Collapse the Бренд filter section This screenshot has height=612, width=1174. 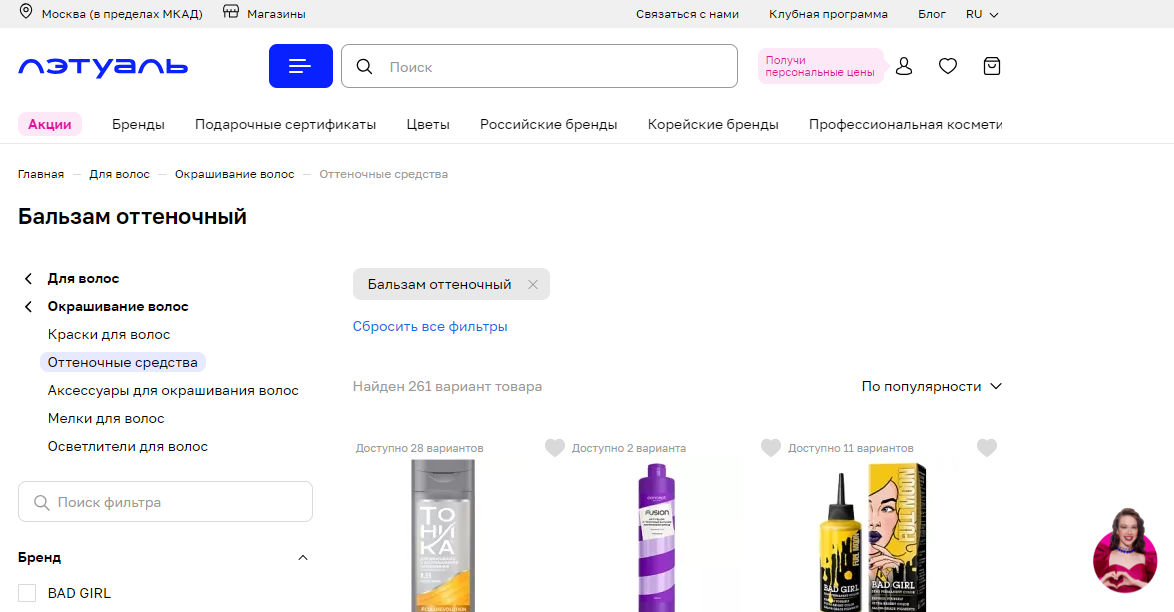[303, 558]
